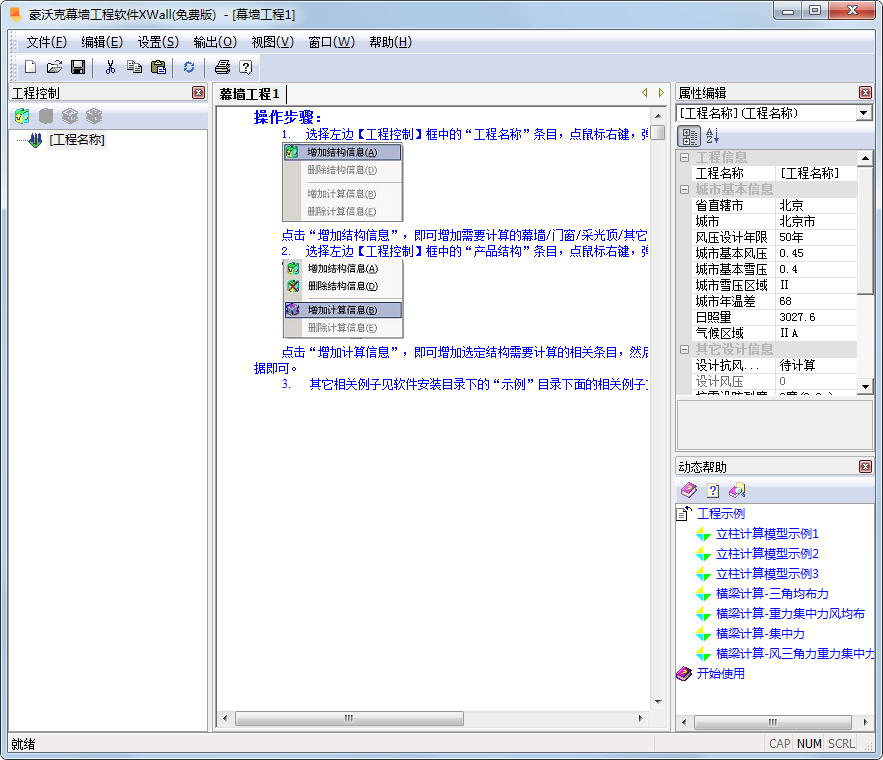The image size is (883, 760).
Task: Collapse the 工程信息 property group
Action: pyautogui.click(x=685, y=157)
